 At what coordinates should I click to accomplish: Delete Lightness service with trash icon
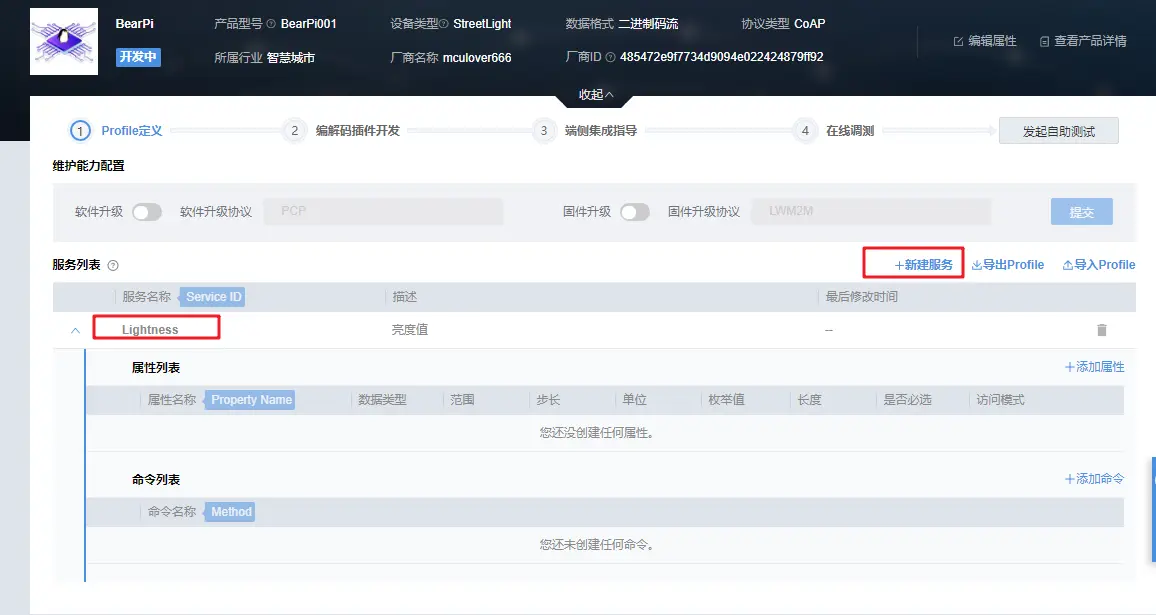click(x=1101, y=330)
